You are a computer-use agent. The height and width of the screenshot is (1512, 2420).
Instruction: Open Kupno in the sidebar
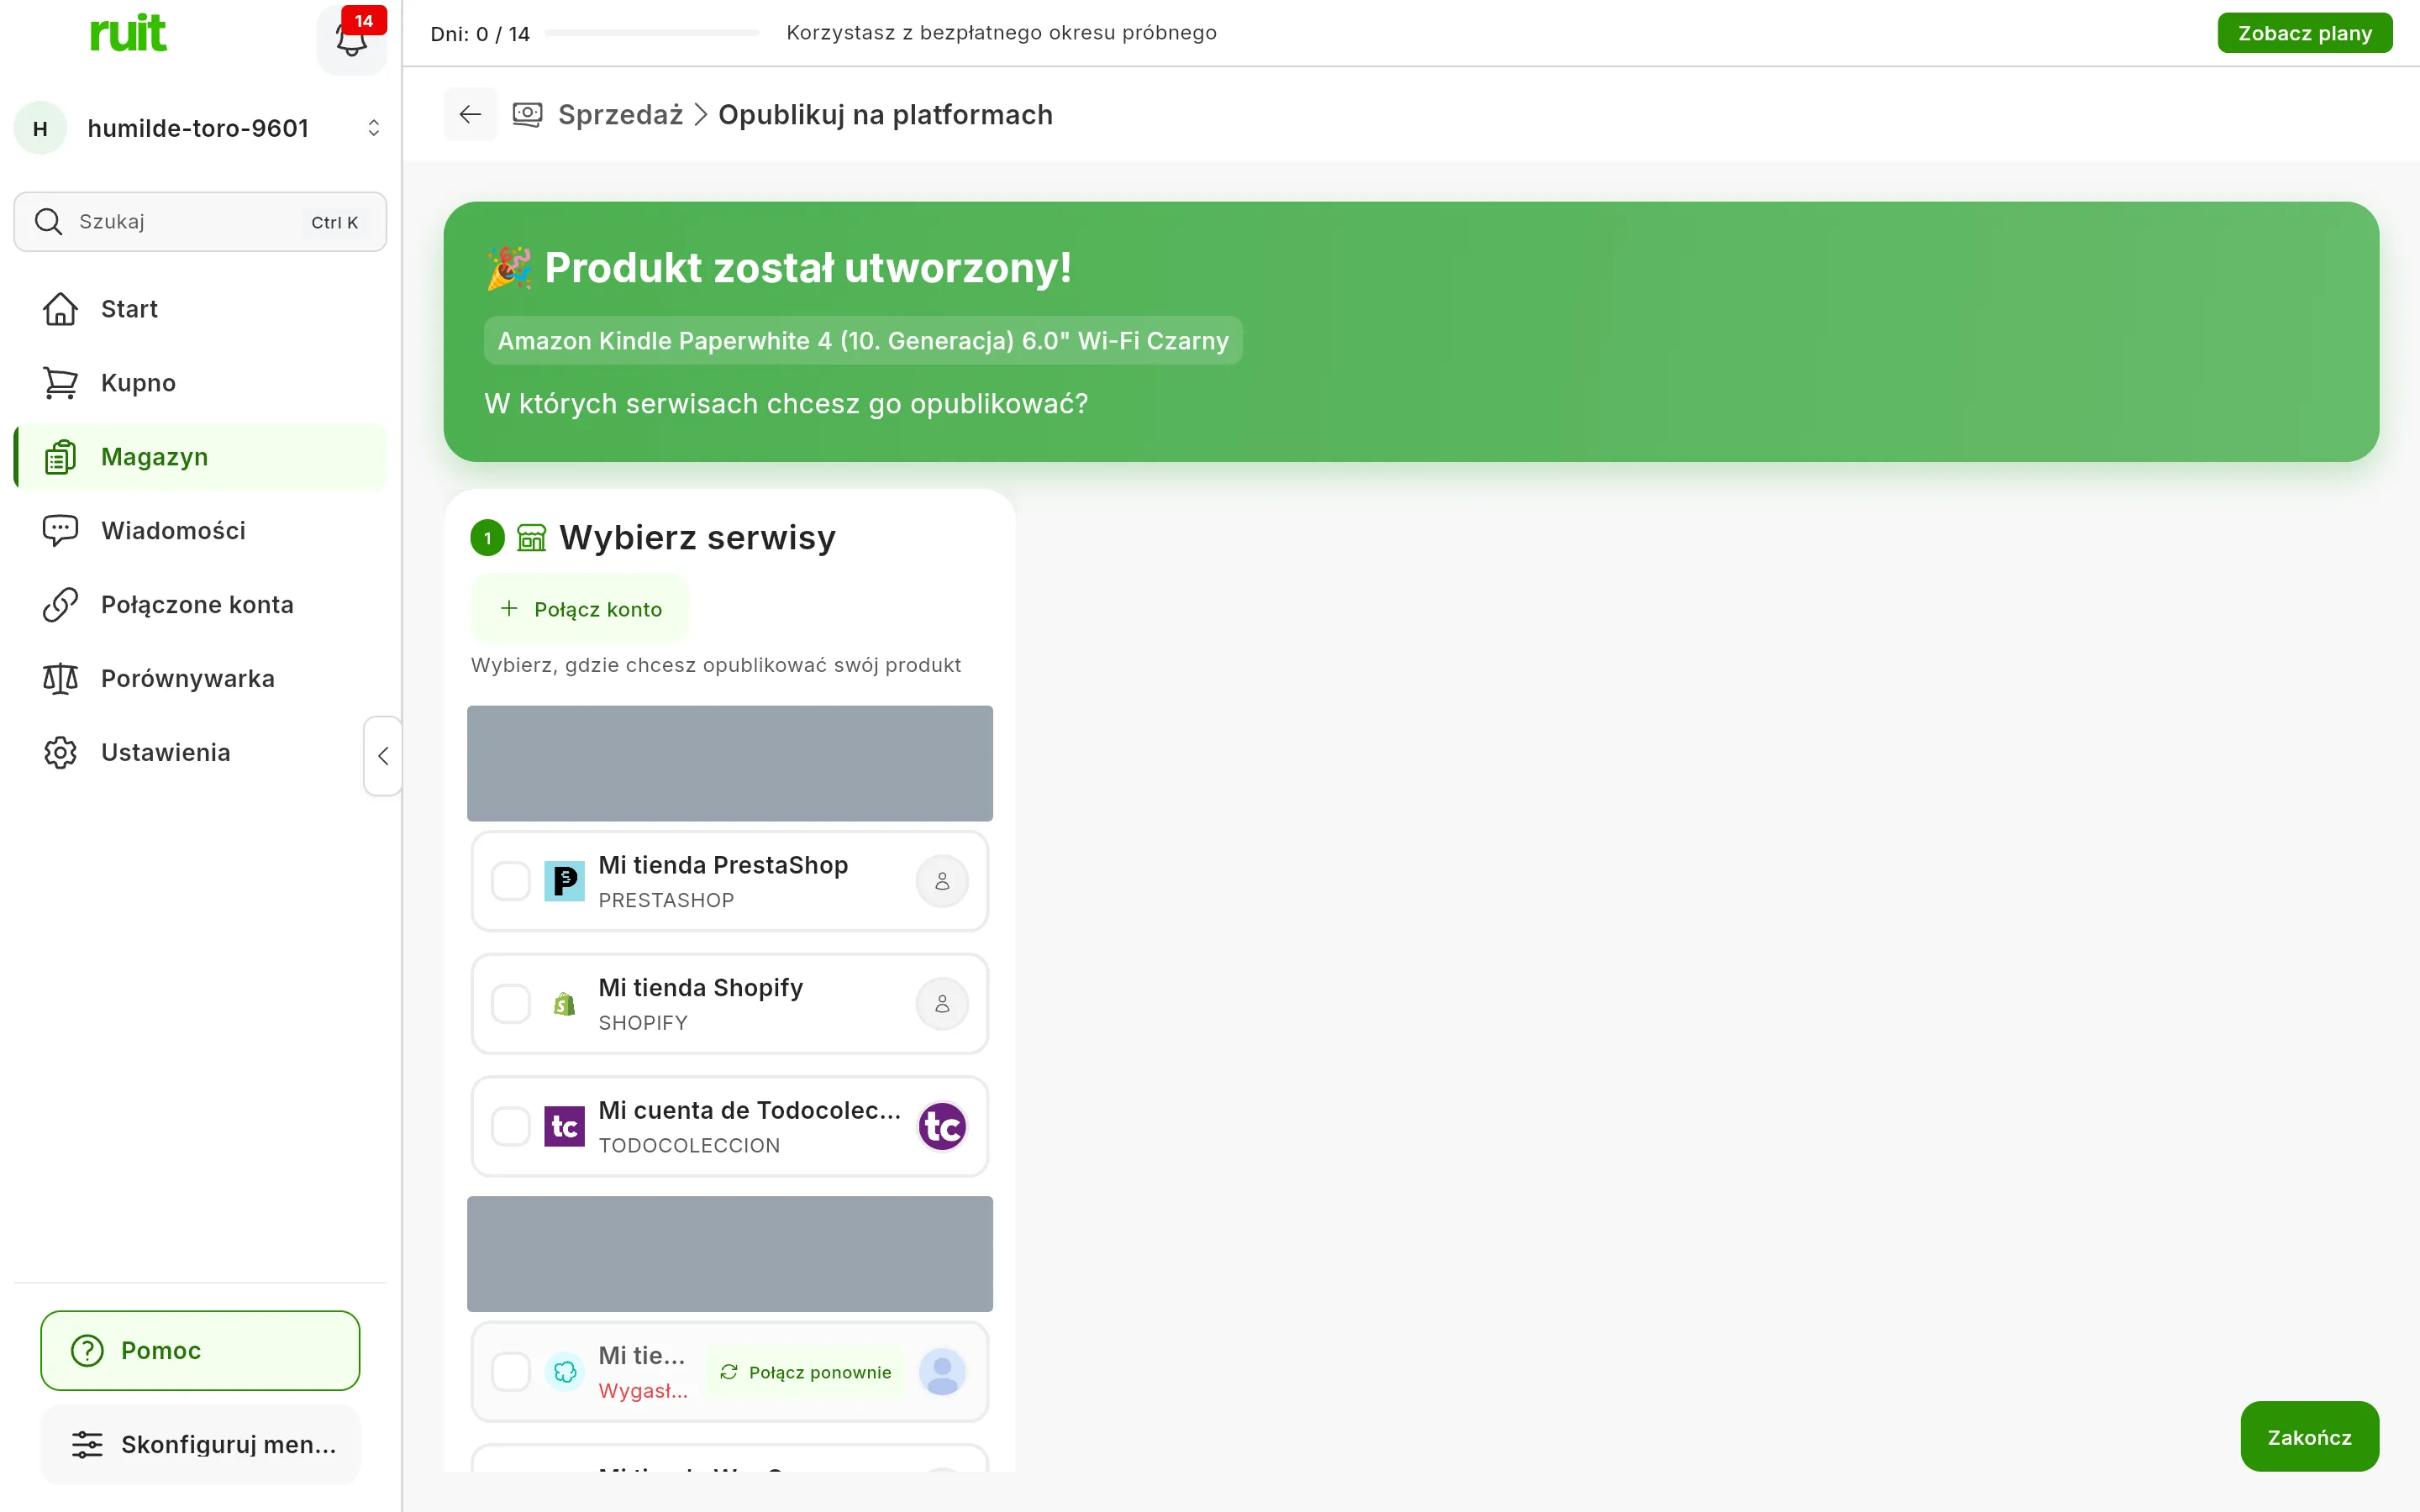200,383
